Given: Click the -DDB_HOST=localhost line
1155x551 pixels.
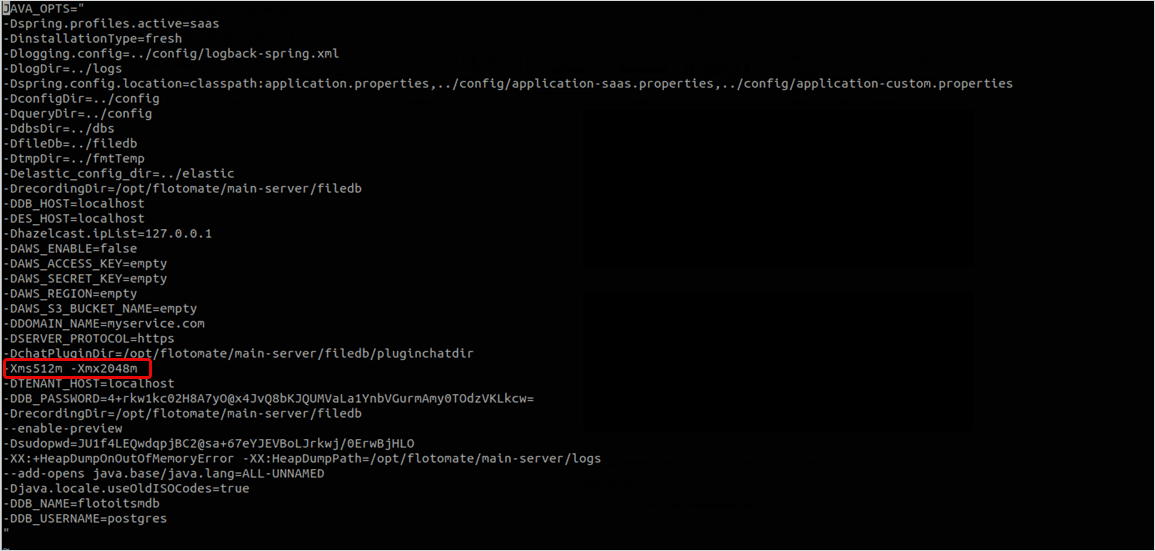Looking at the screenshot, I should (x=74, y=203).
